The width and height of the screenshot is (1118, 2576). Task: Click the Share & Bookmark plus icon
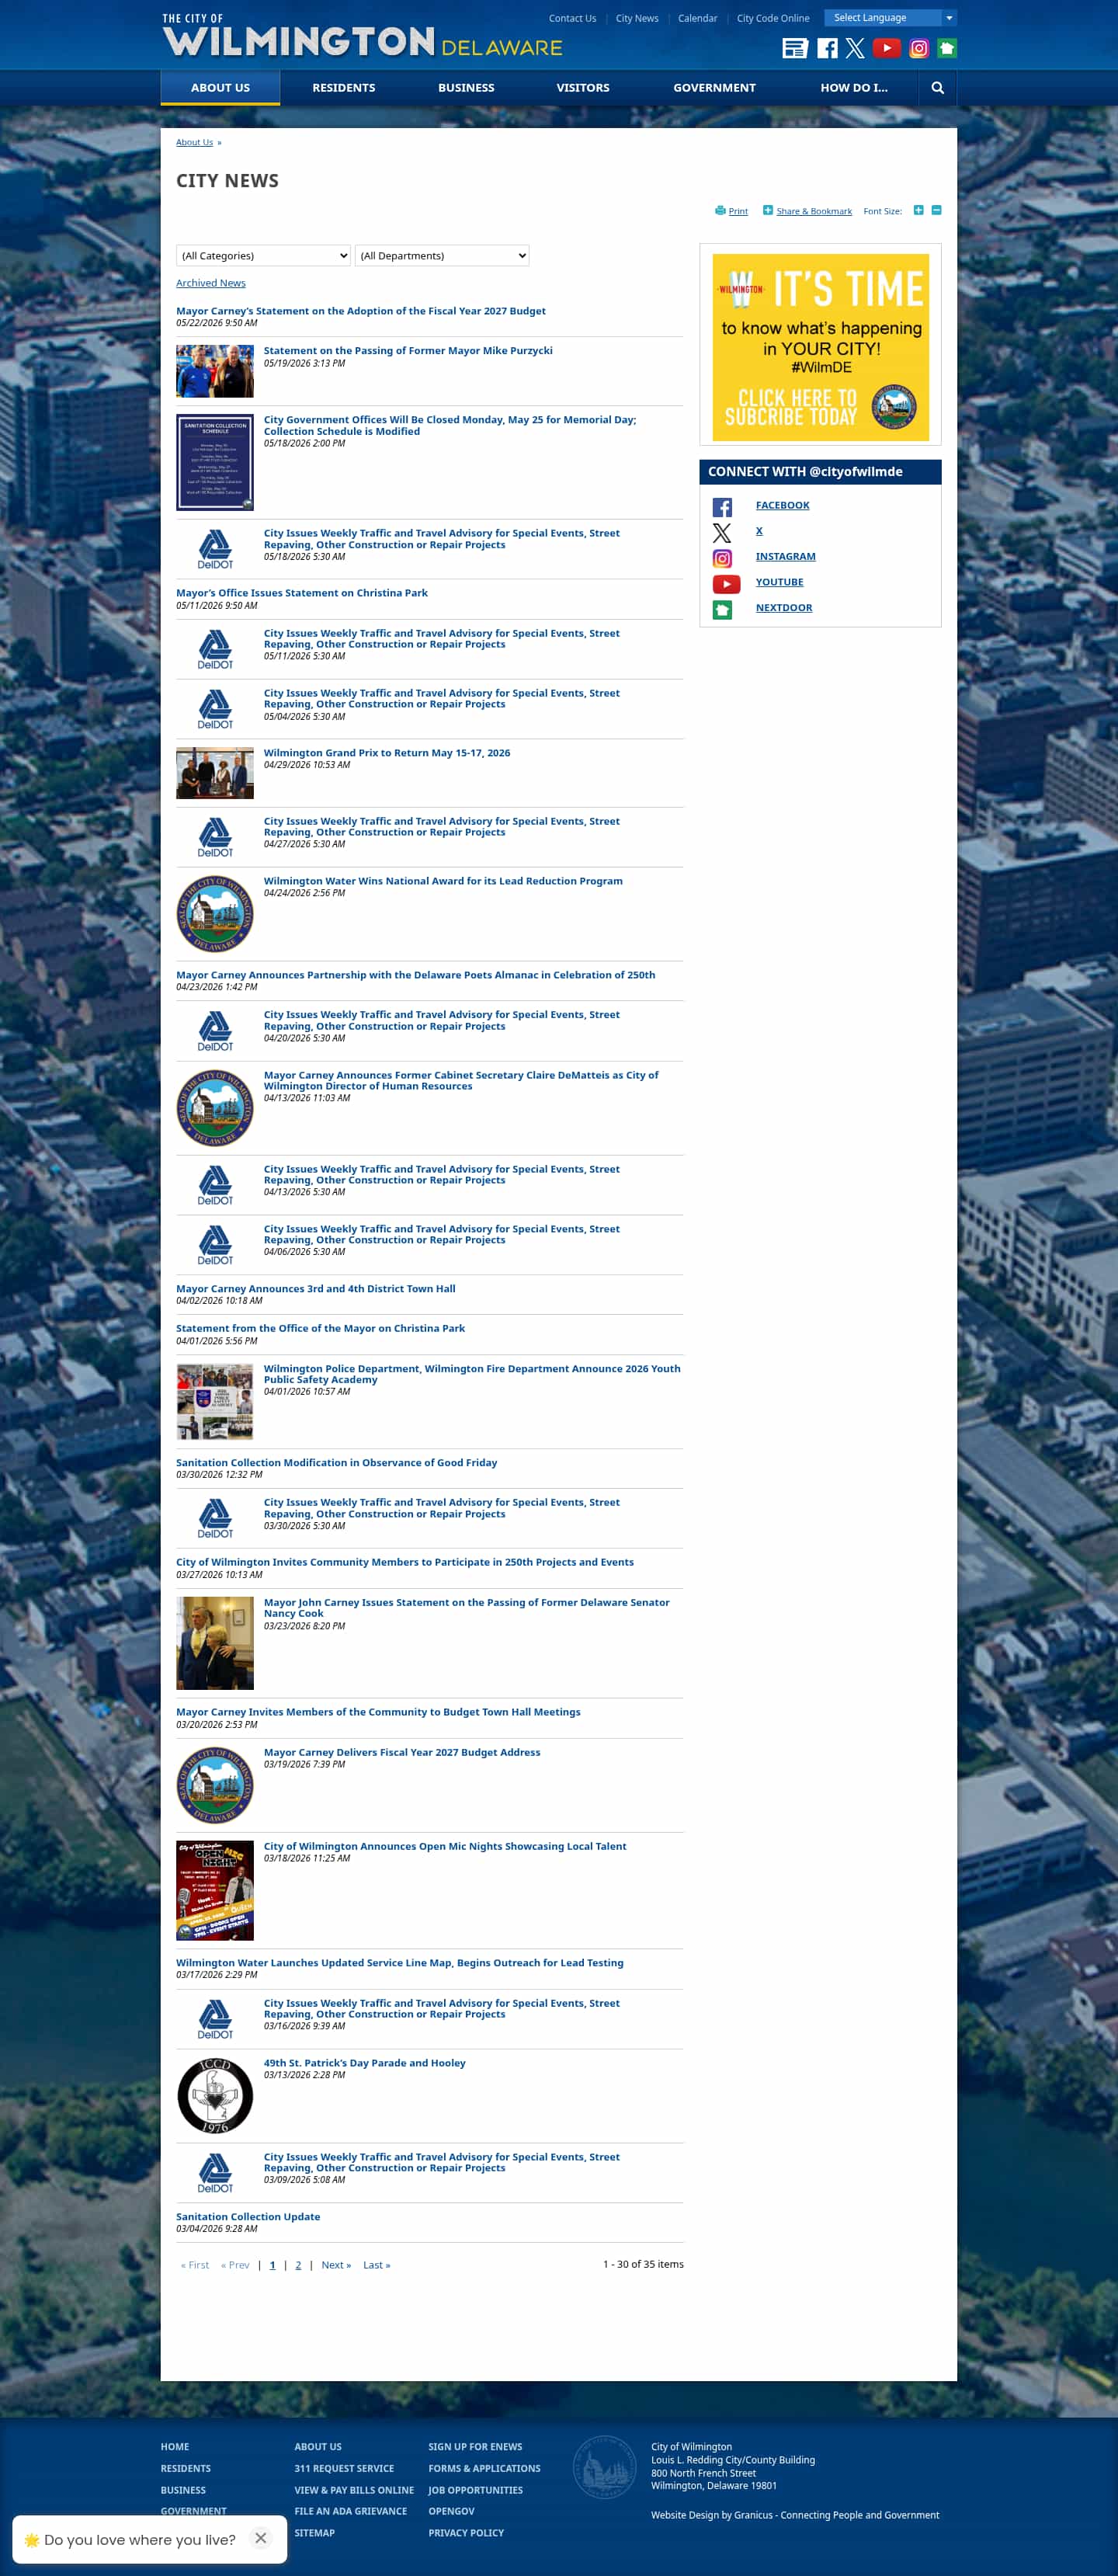pyautogui.click(x=767, y=210)
